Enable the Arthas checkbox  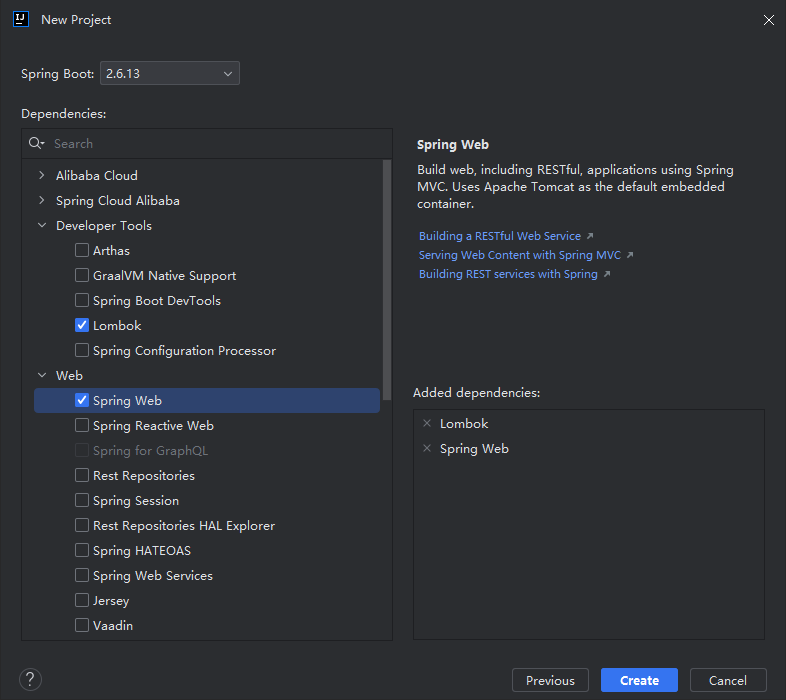(x=82, y=250)
